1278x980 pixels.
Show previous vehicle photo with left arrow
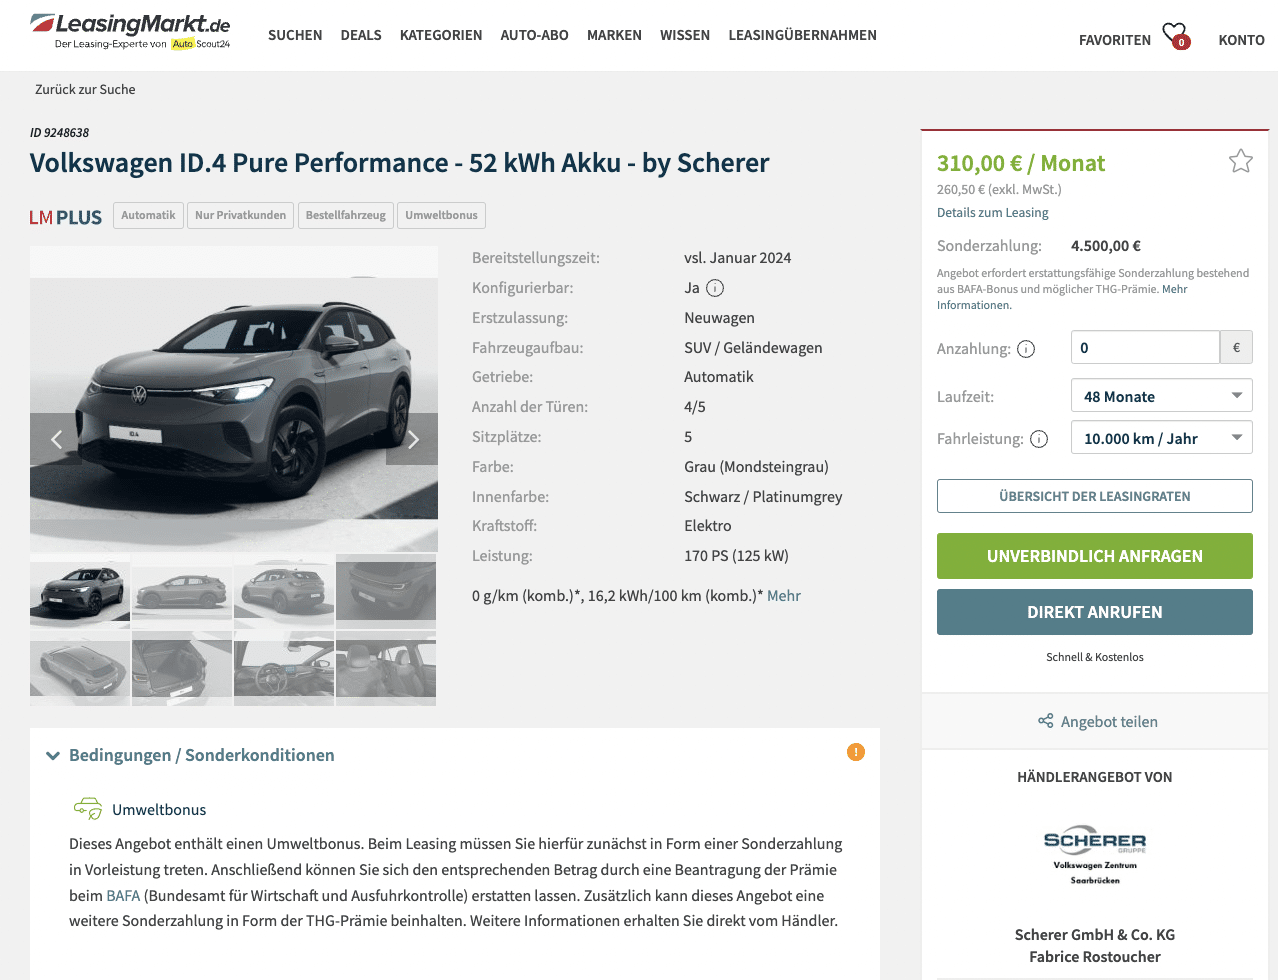click(x=56, y=439)
